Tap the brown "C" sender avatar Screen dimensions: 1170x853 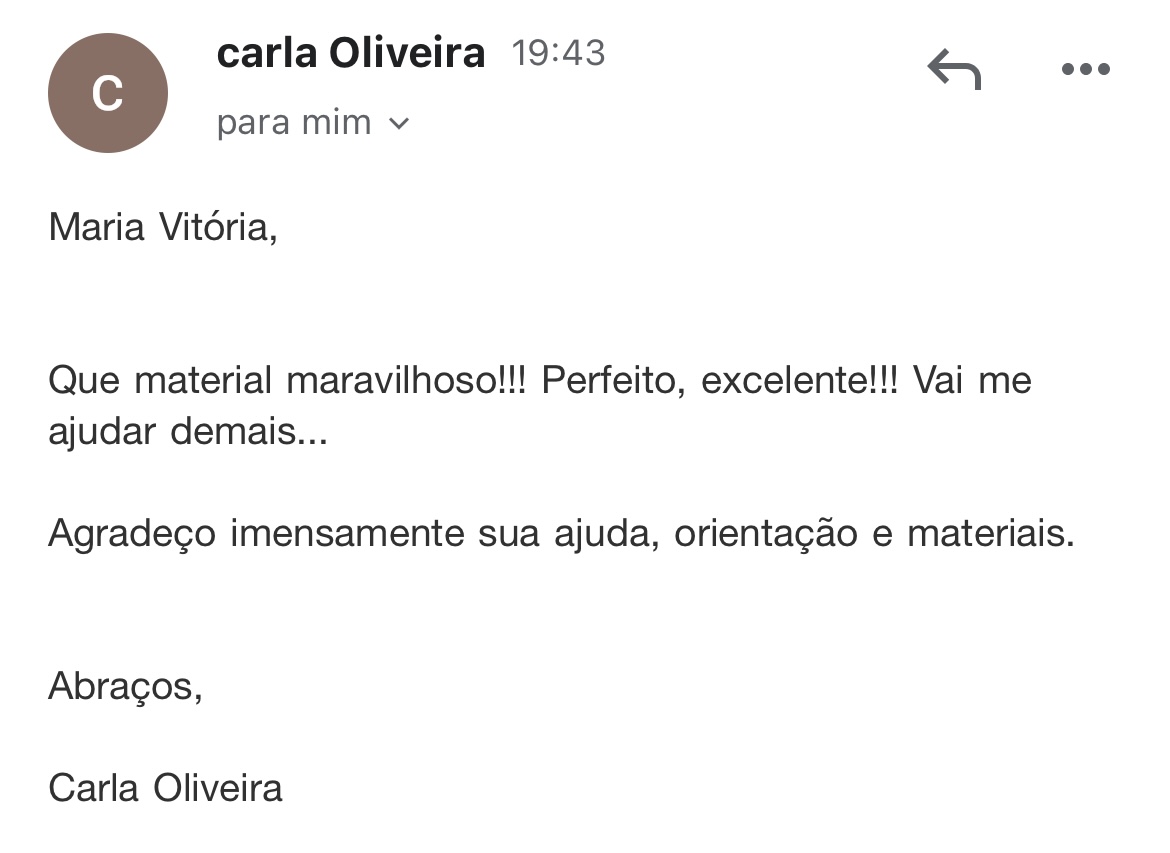[107, 93]
